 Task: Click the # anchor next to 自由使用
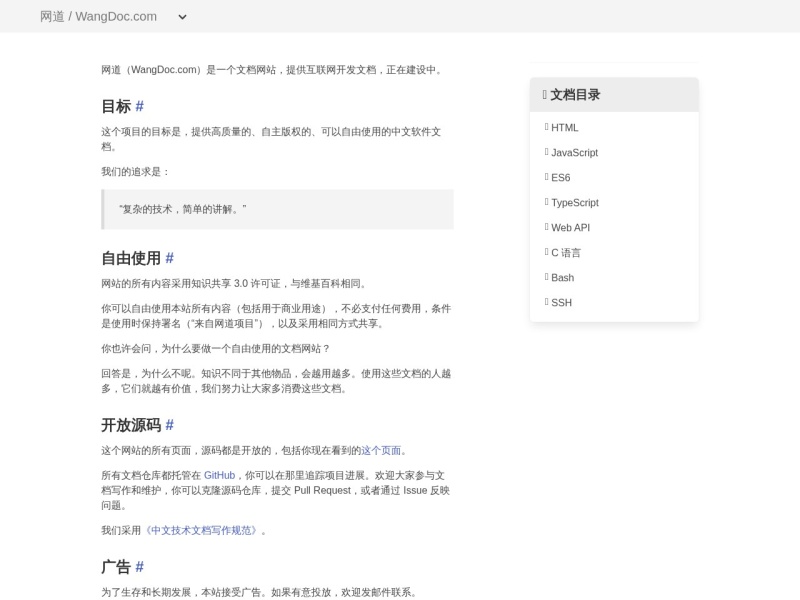tap(169, 258)
